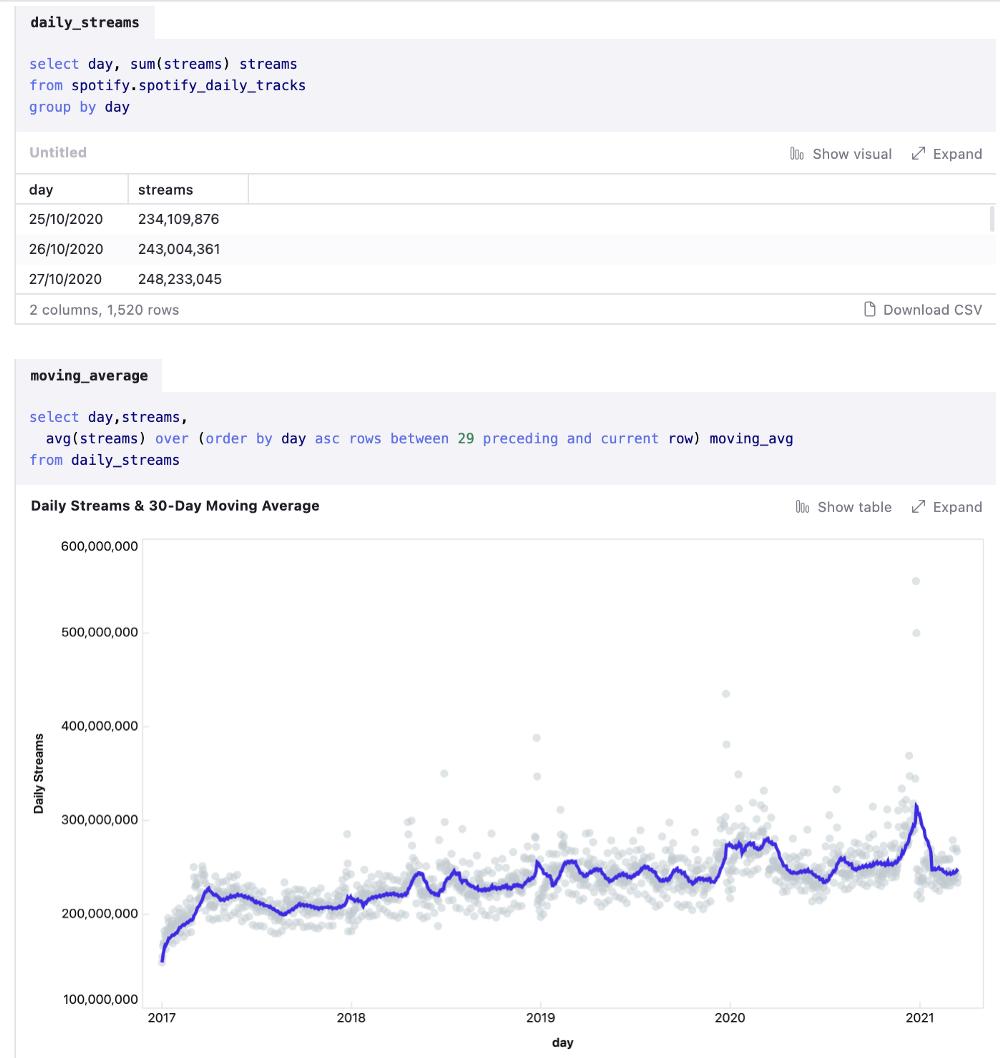
Task: Click the streams column header
Action: coord(166,190)
